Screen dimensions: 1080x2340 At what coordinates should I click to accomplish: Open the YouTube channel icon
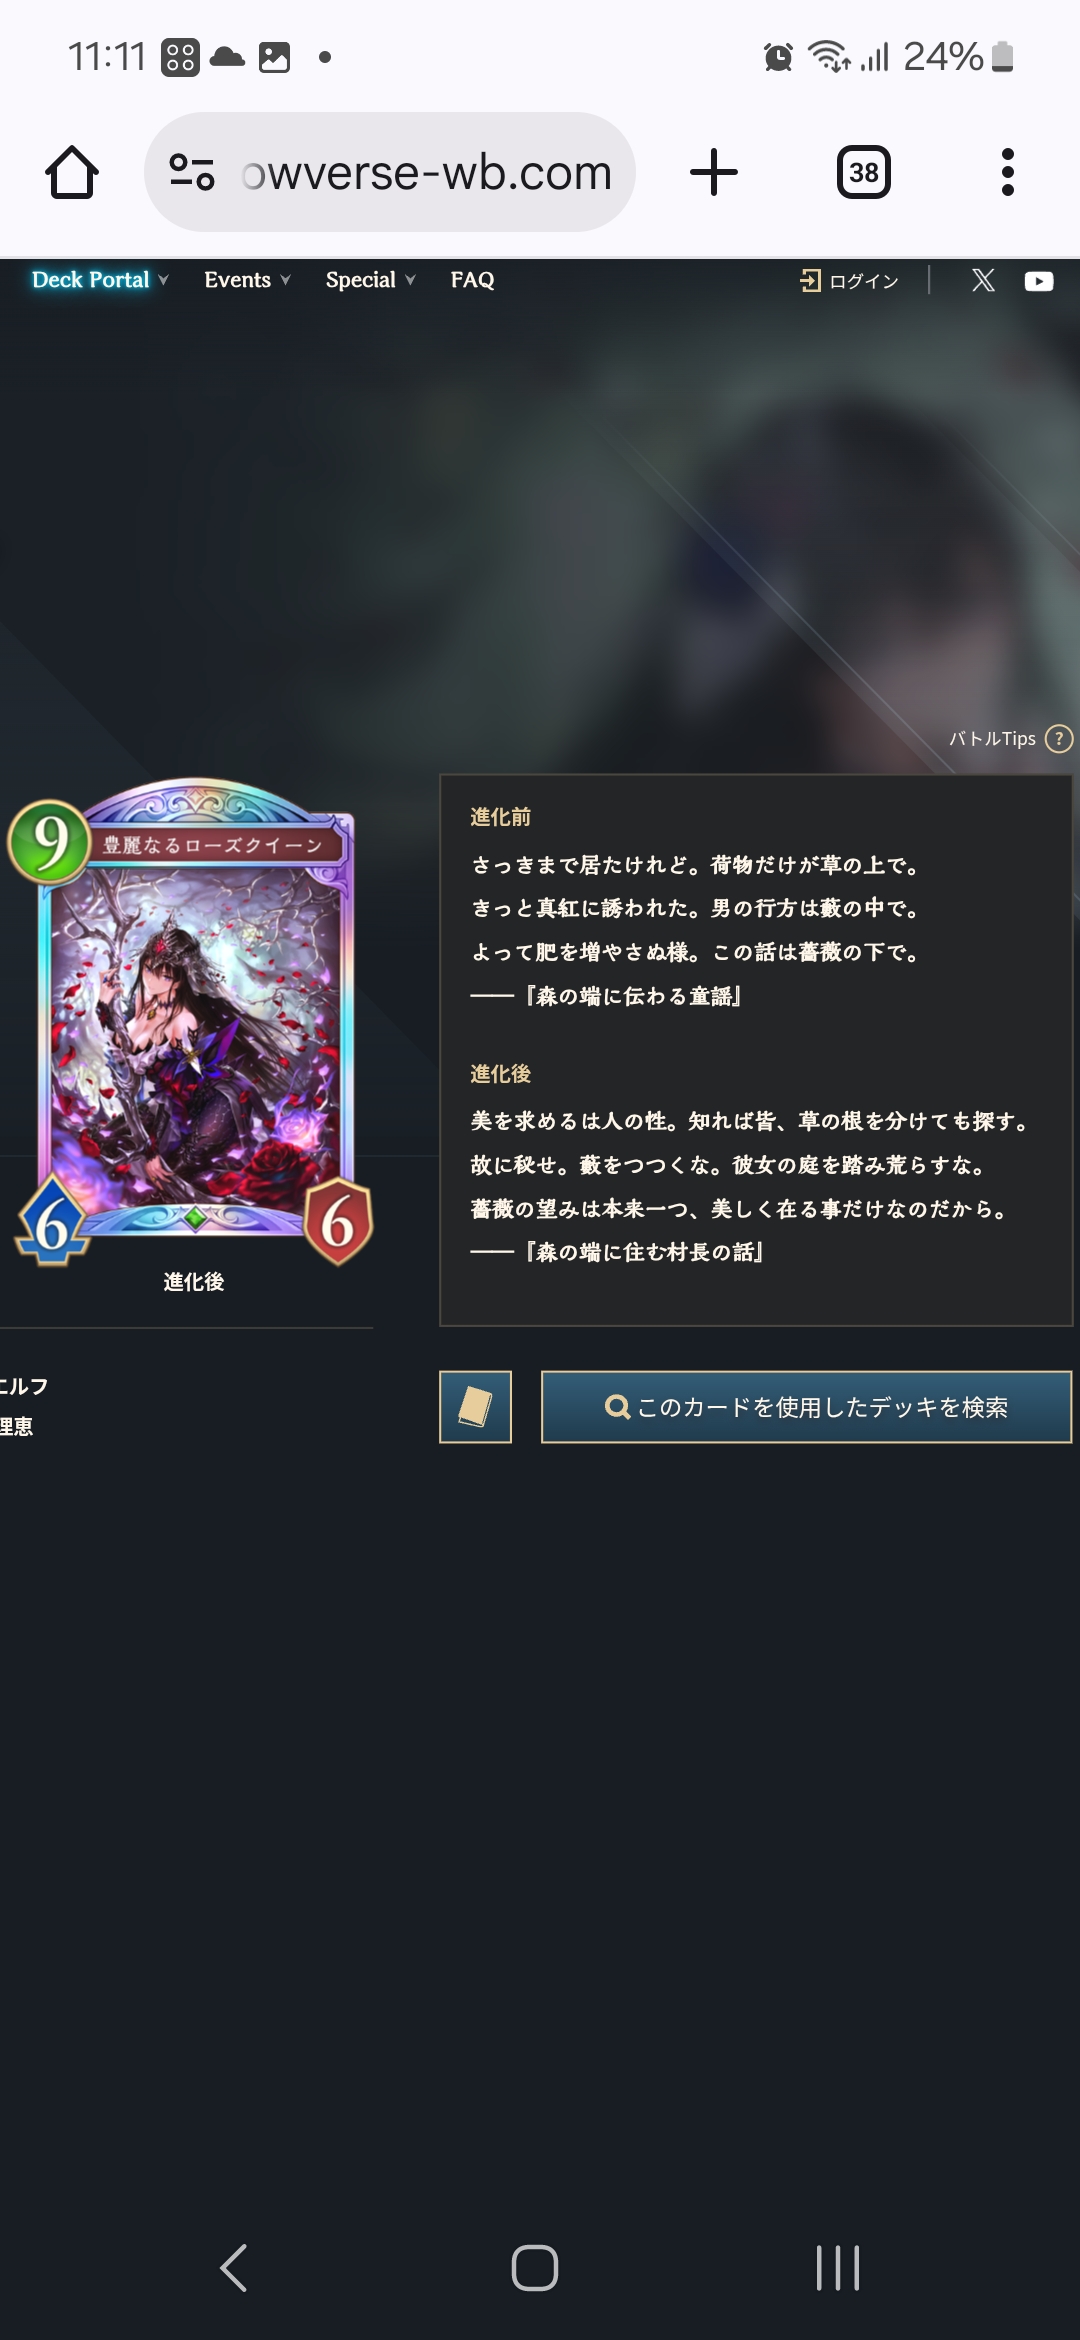(x=1039, y=281)
